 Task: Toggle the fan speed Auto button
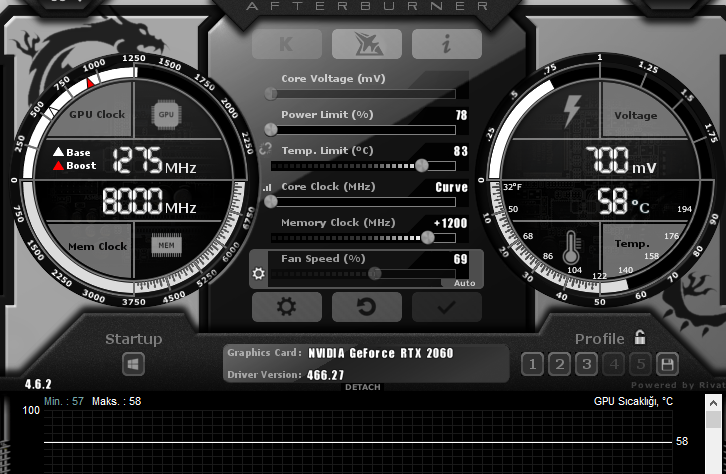coord(464,283)
